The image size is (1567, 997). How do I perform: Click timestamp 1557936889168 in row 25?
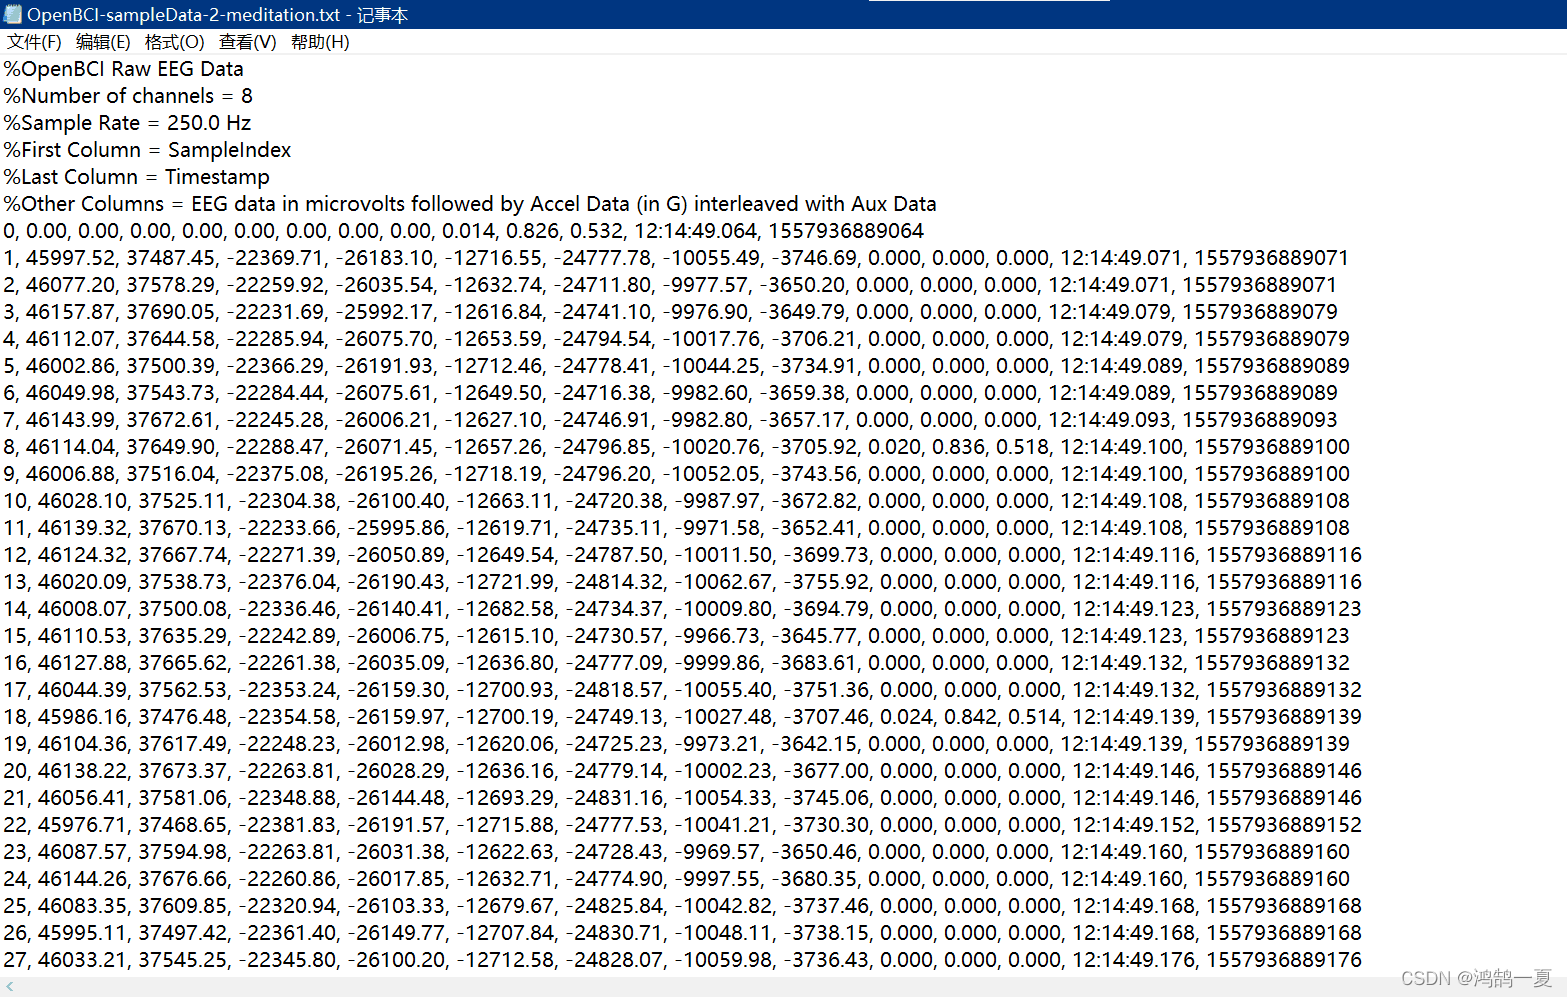[x=1284, y=906]
